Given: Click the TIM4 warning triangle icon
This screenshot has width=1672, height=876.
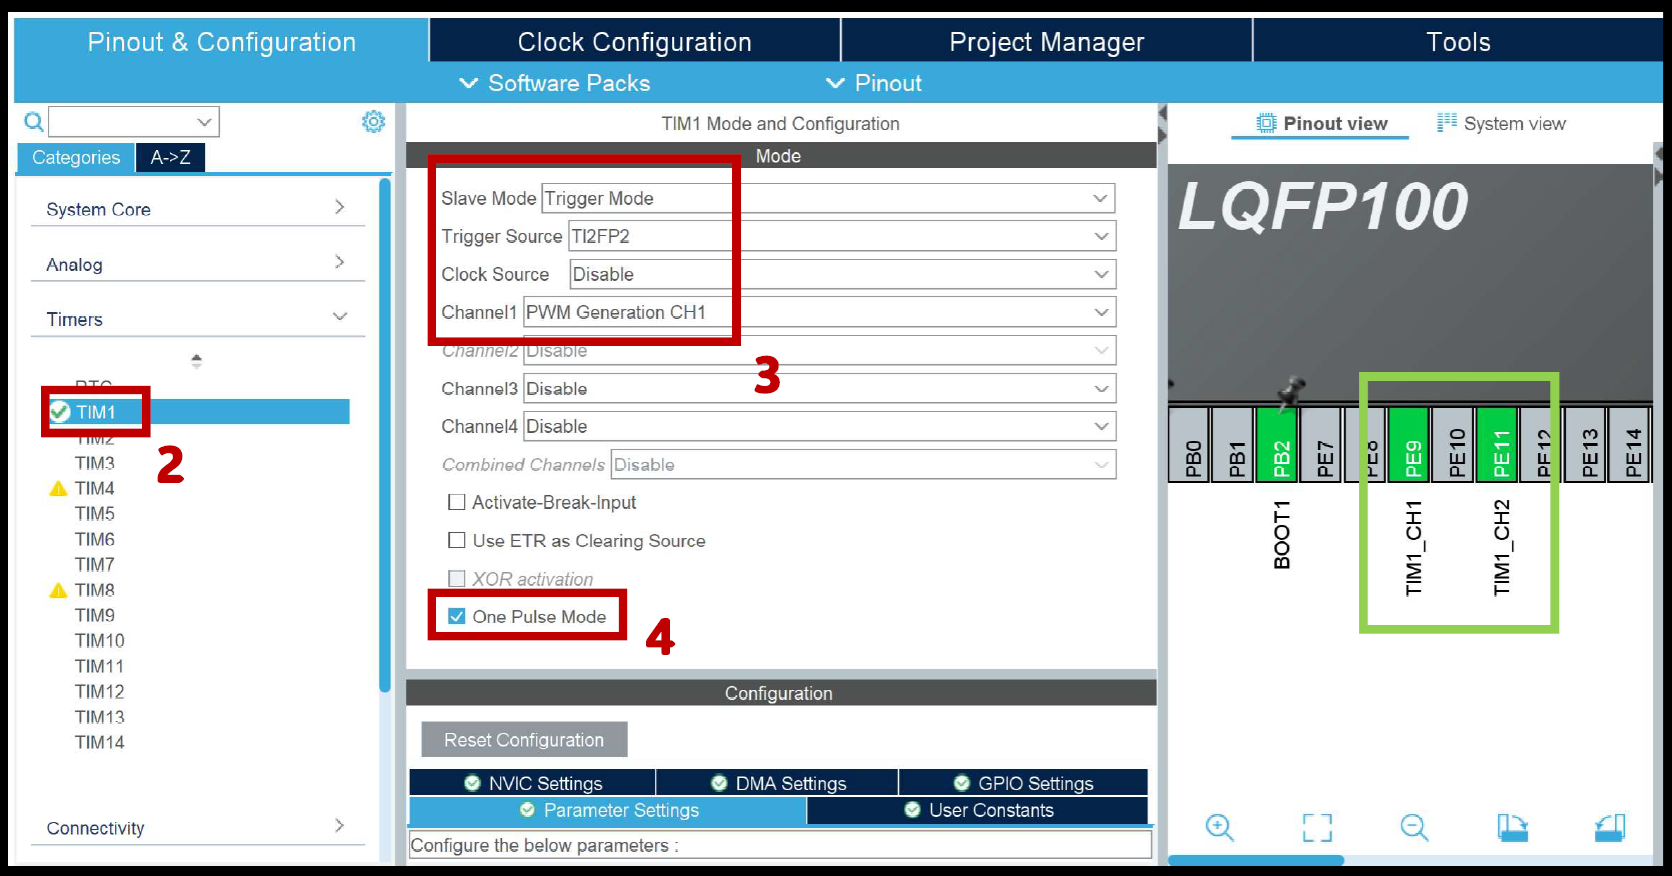Looking at the screenshot, I should (58, 488).
